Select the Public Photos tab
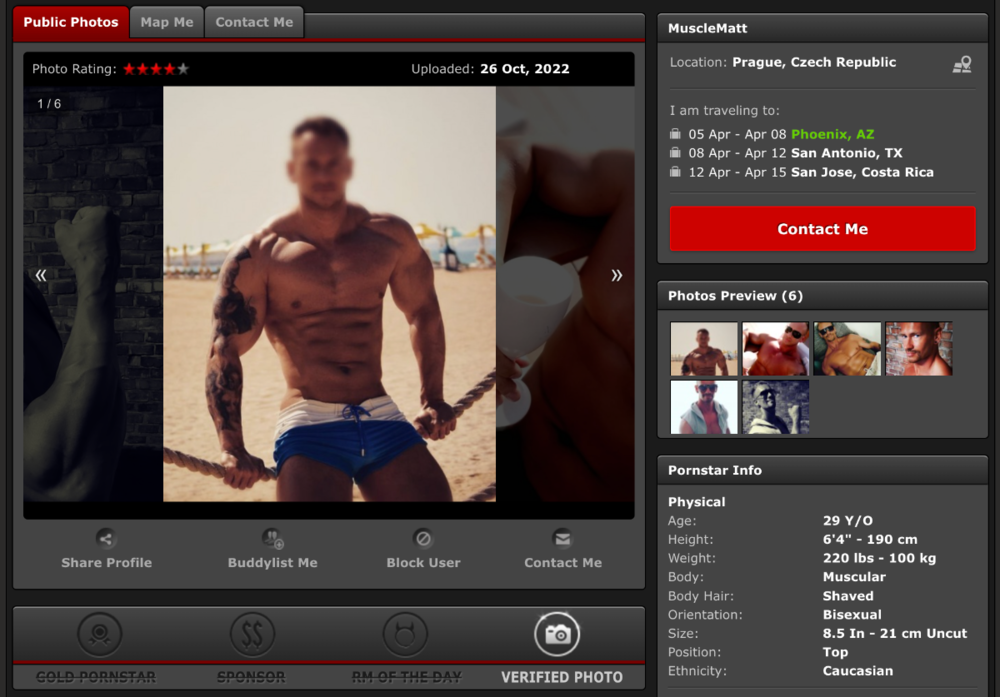1000x697 pixels. pyautogui.click(x=71, y=22)
